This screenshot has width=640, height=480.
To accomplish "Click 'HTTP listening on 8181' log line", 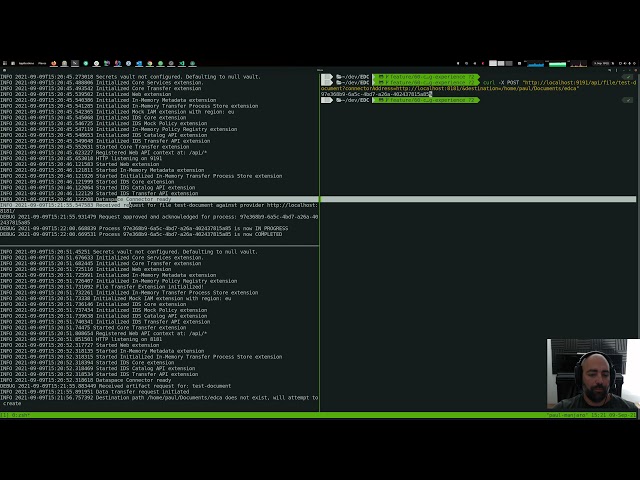I will click(81, 339).
